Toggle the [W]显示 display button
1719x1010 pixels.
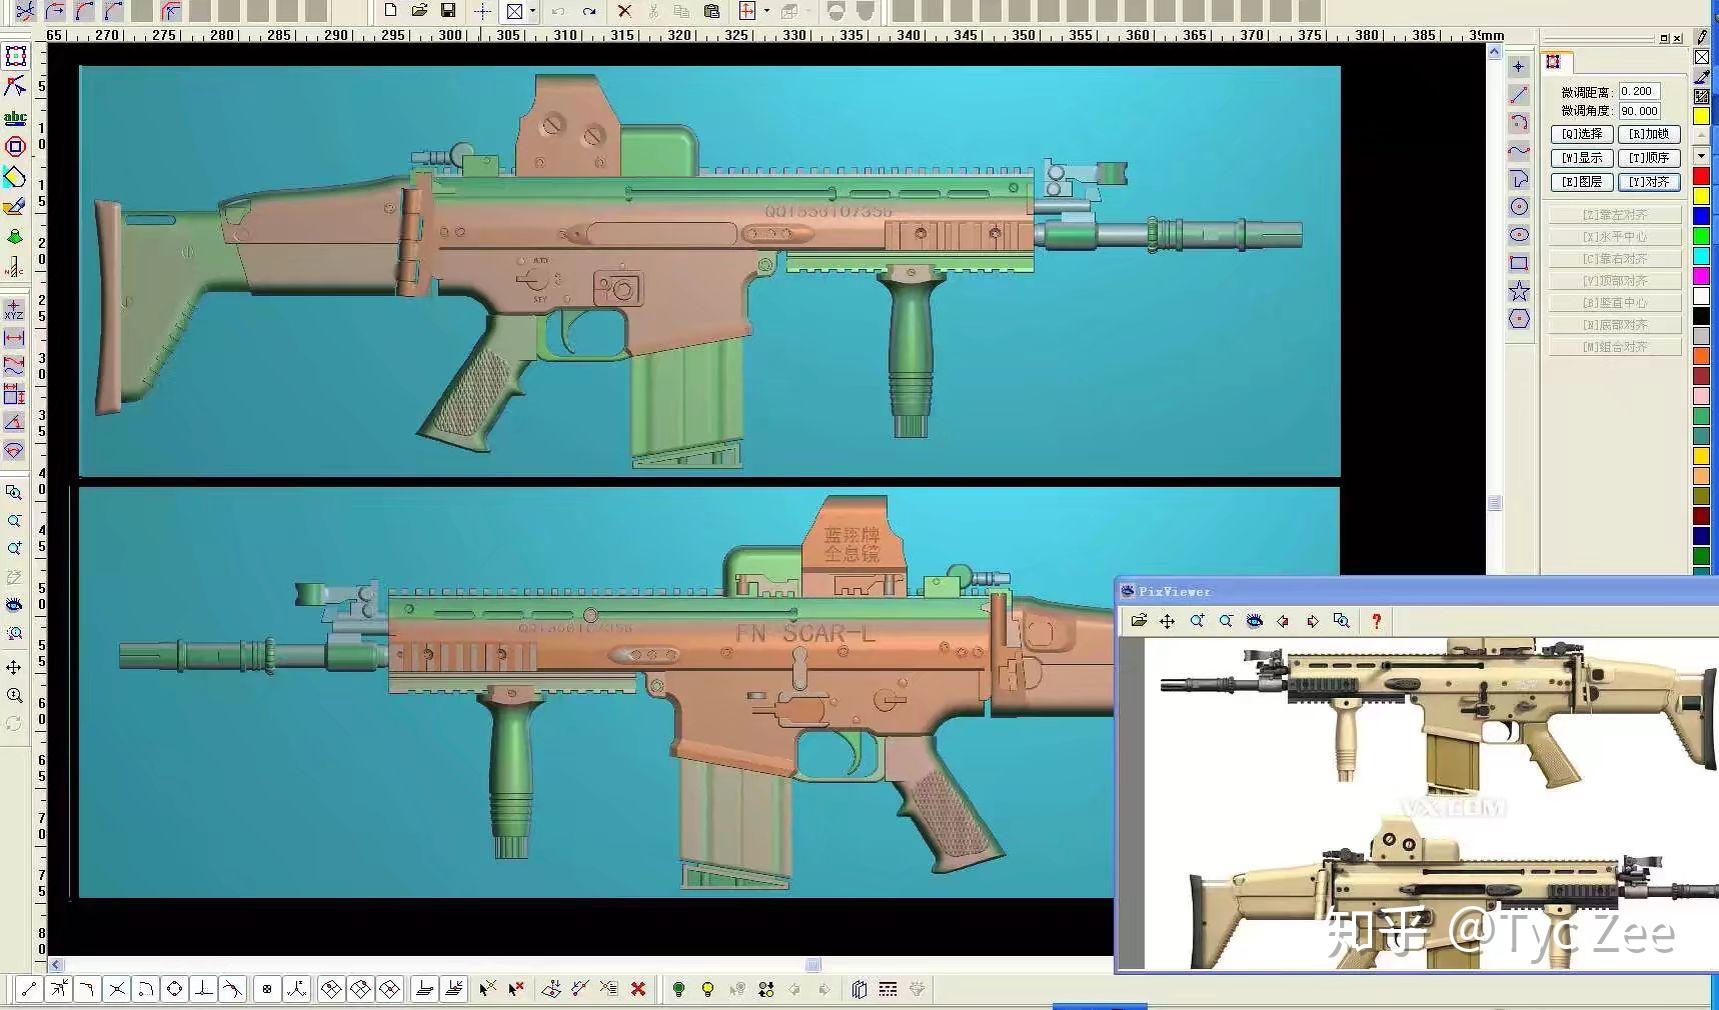[1582, 158]
